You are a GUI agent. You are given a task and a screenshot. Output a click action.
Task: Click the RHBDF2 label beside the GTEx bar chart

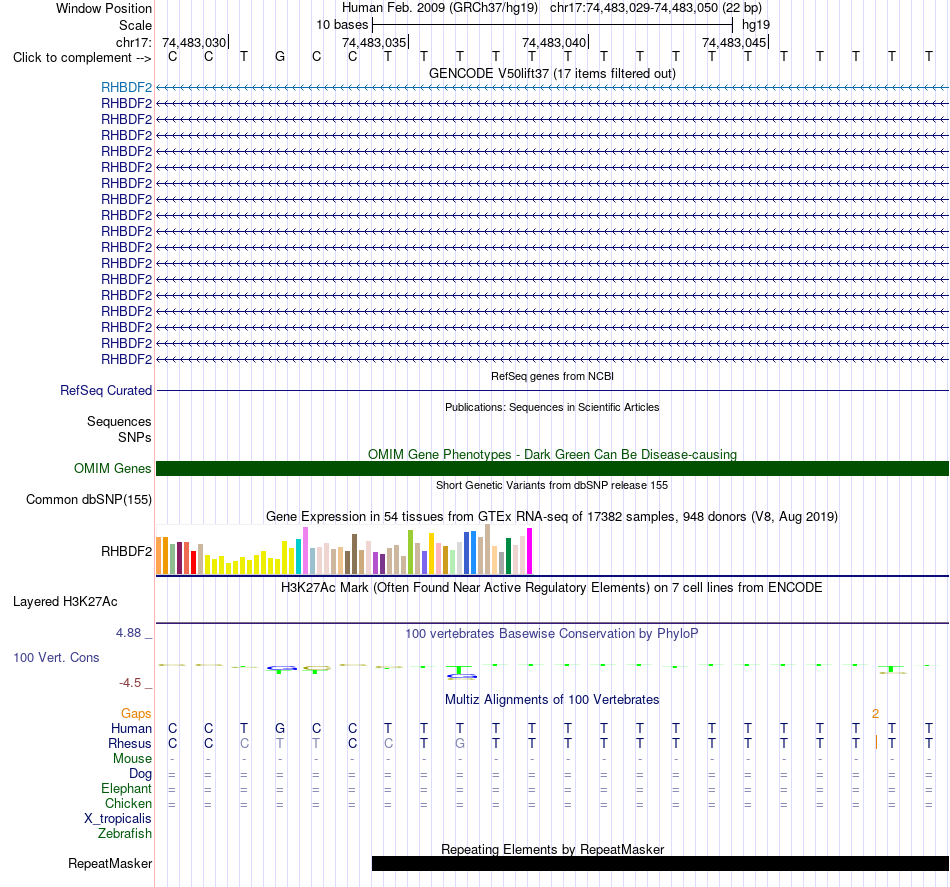point(126,551)
